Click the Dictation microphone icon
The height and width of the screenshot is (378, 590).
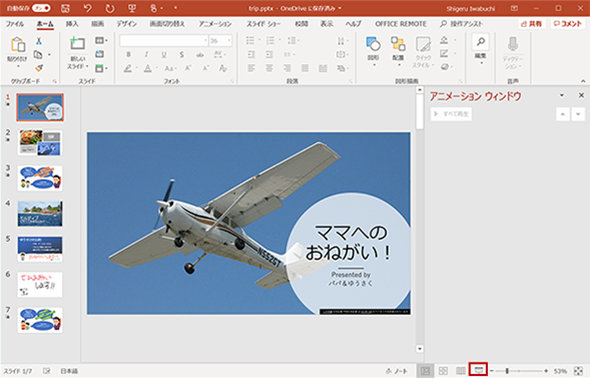(x=512, y=44)
